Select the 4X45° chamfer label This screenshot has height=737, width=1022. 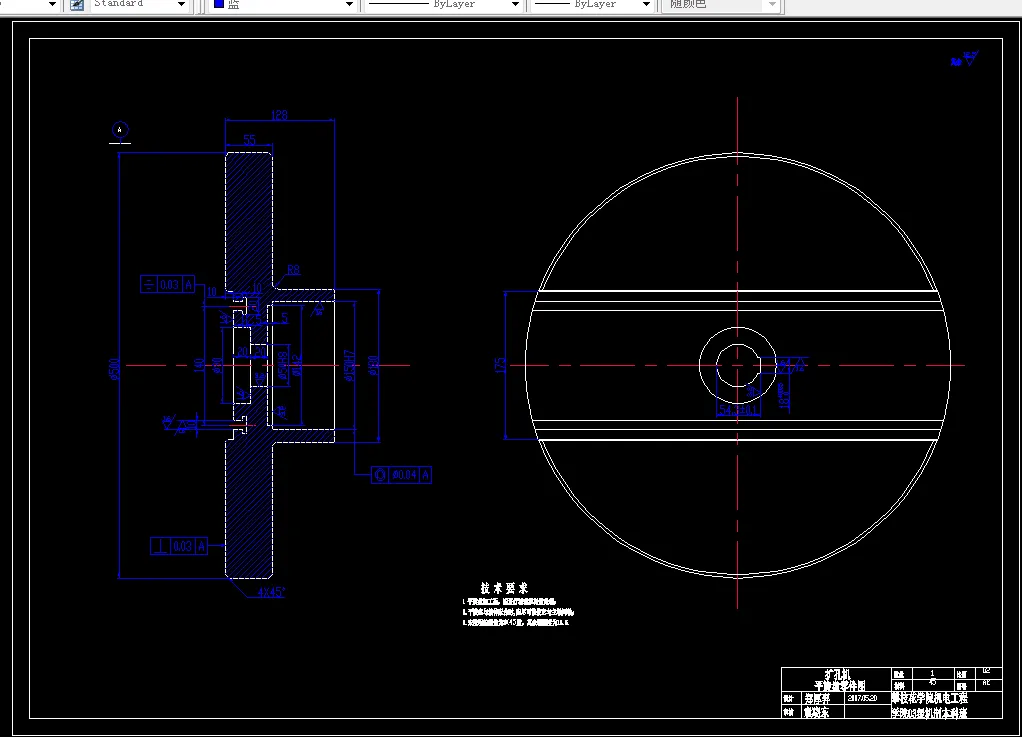click(271, 592)
